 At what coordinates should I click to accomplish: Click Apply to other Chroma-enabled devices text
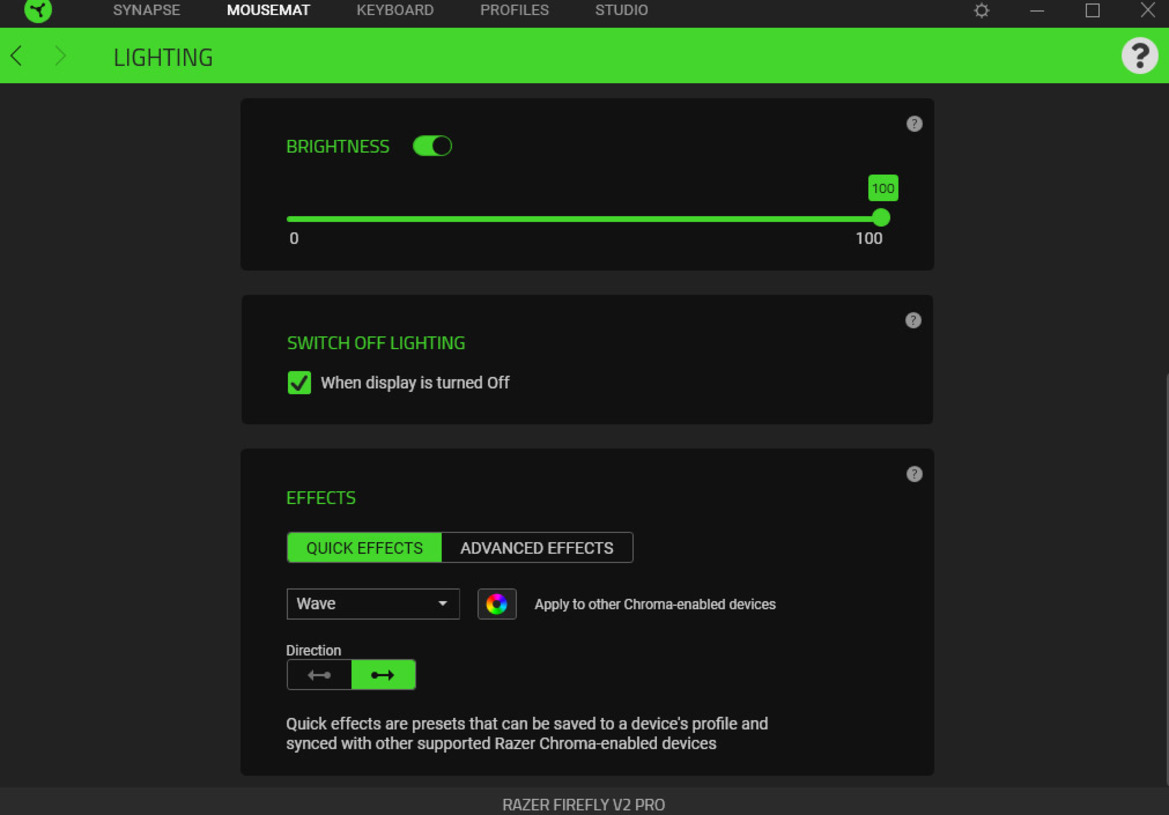pos(655,605)
